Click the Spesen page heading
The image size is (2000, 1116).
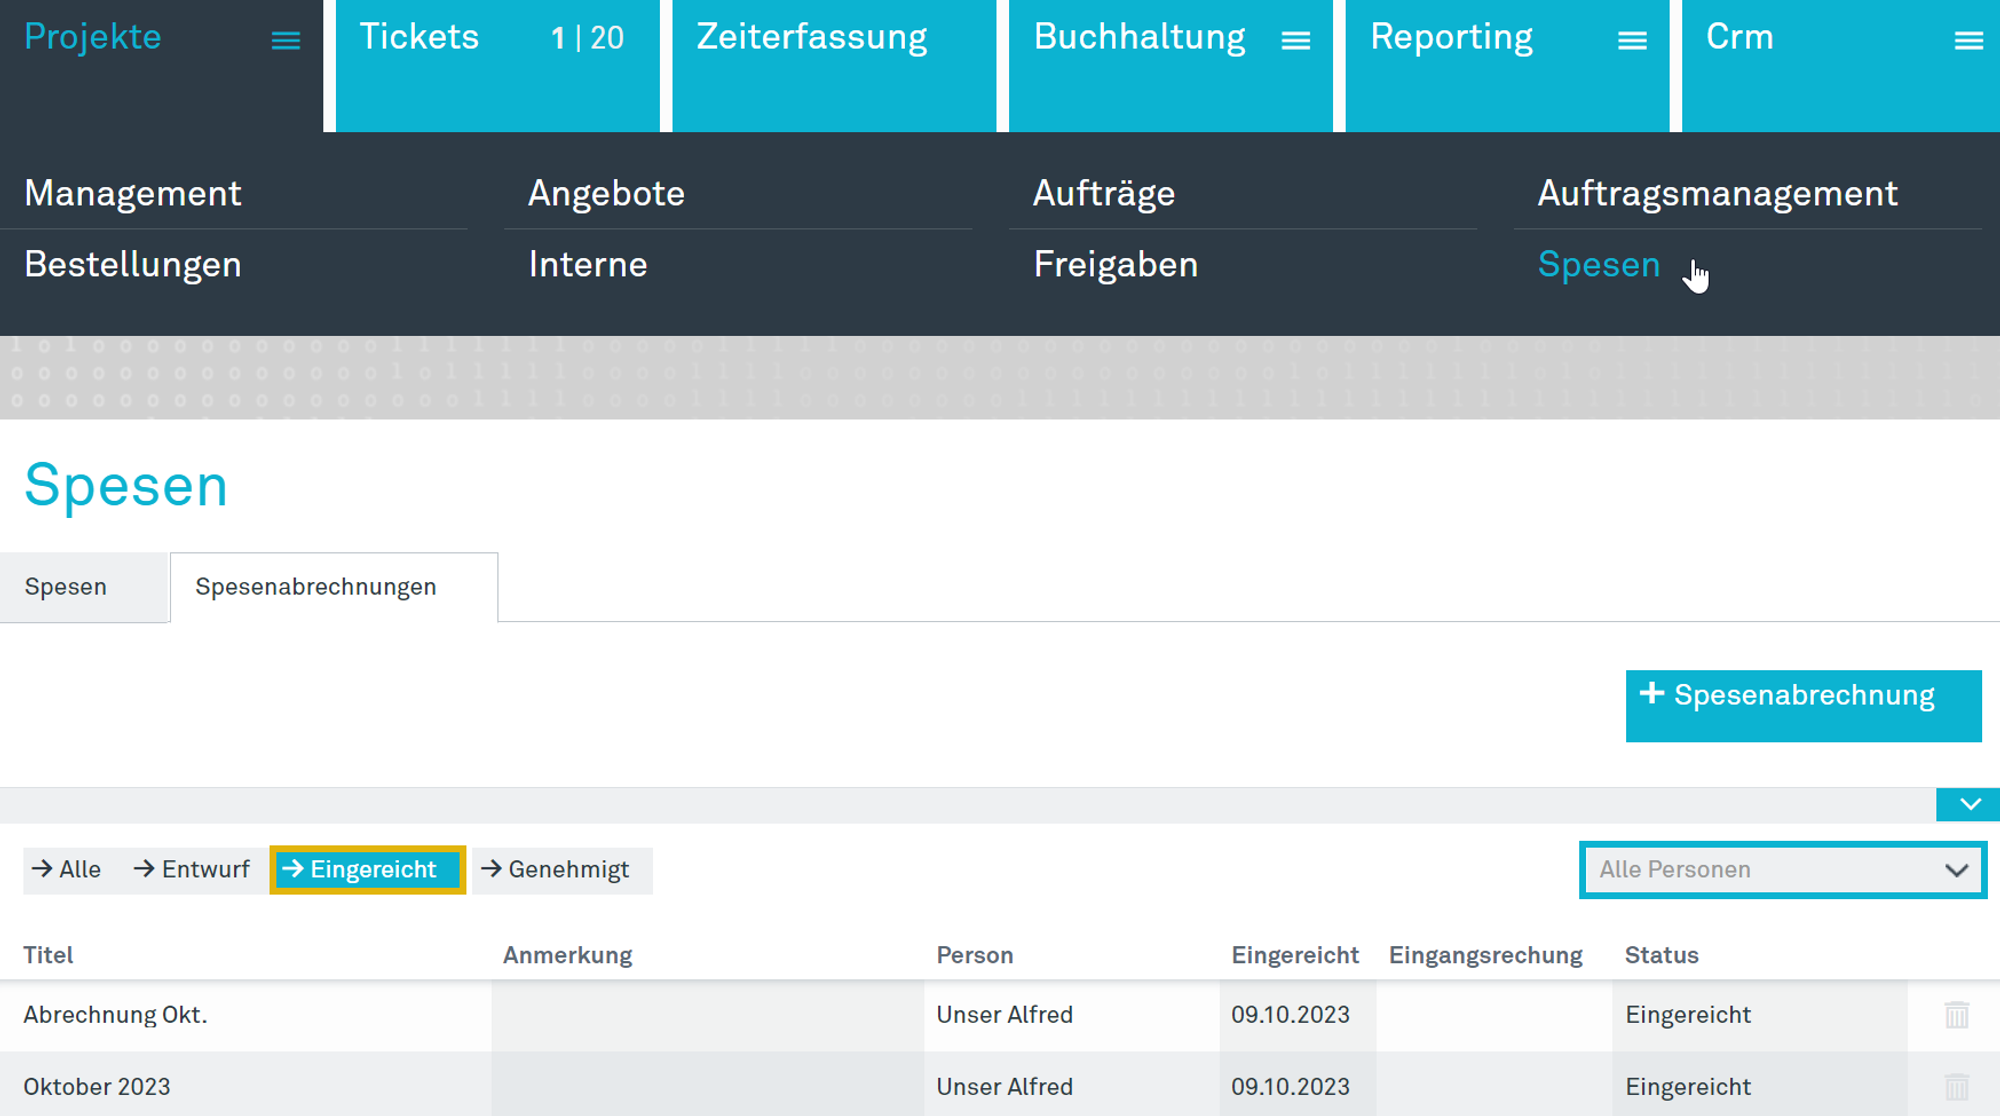click(126, 486)
